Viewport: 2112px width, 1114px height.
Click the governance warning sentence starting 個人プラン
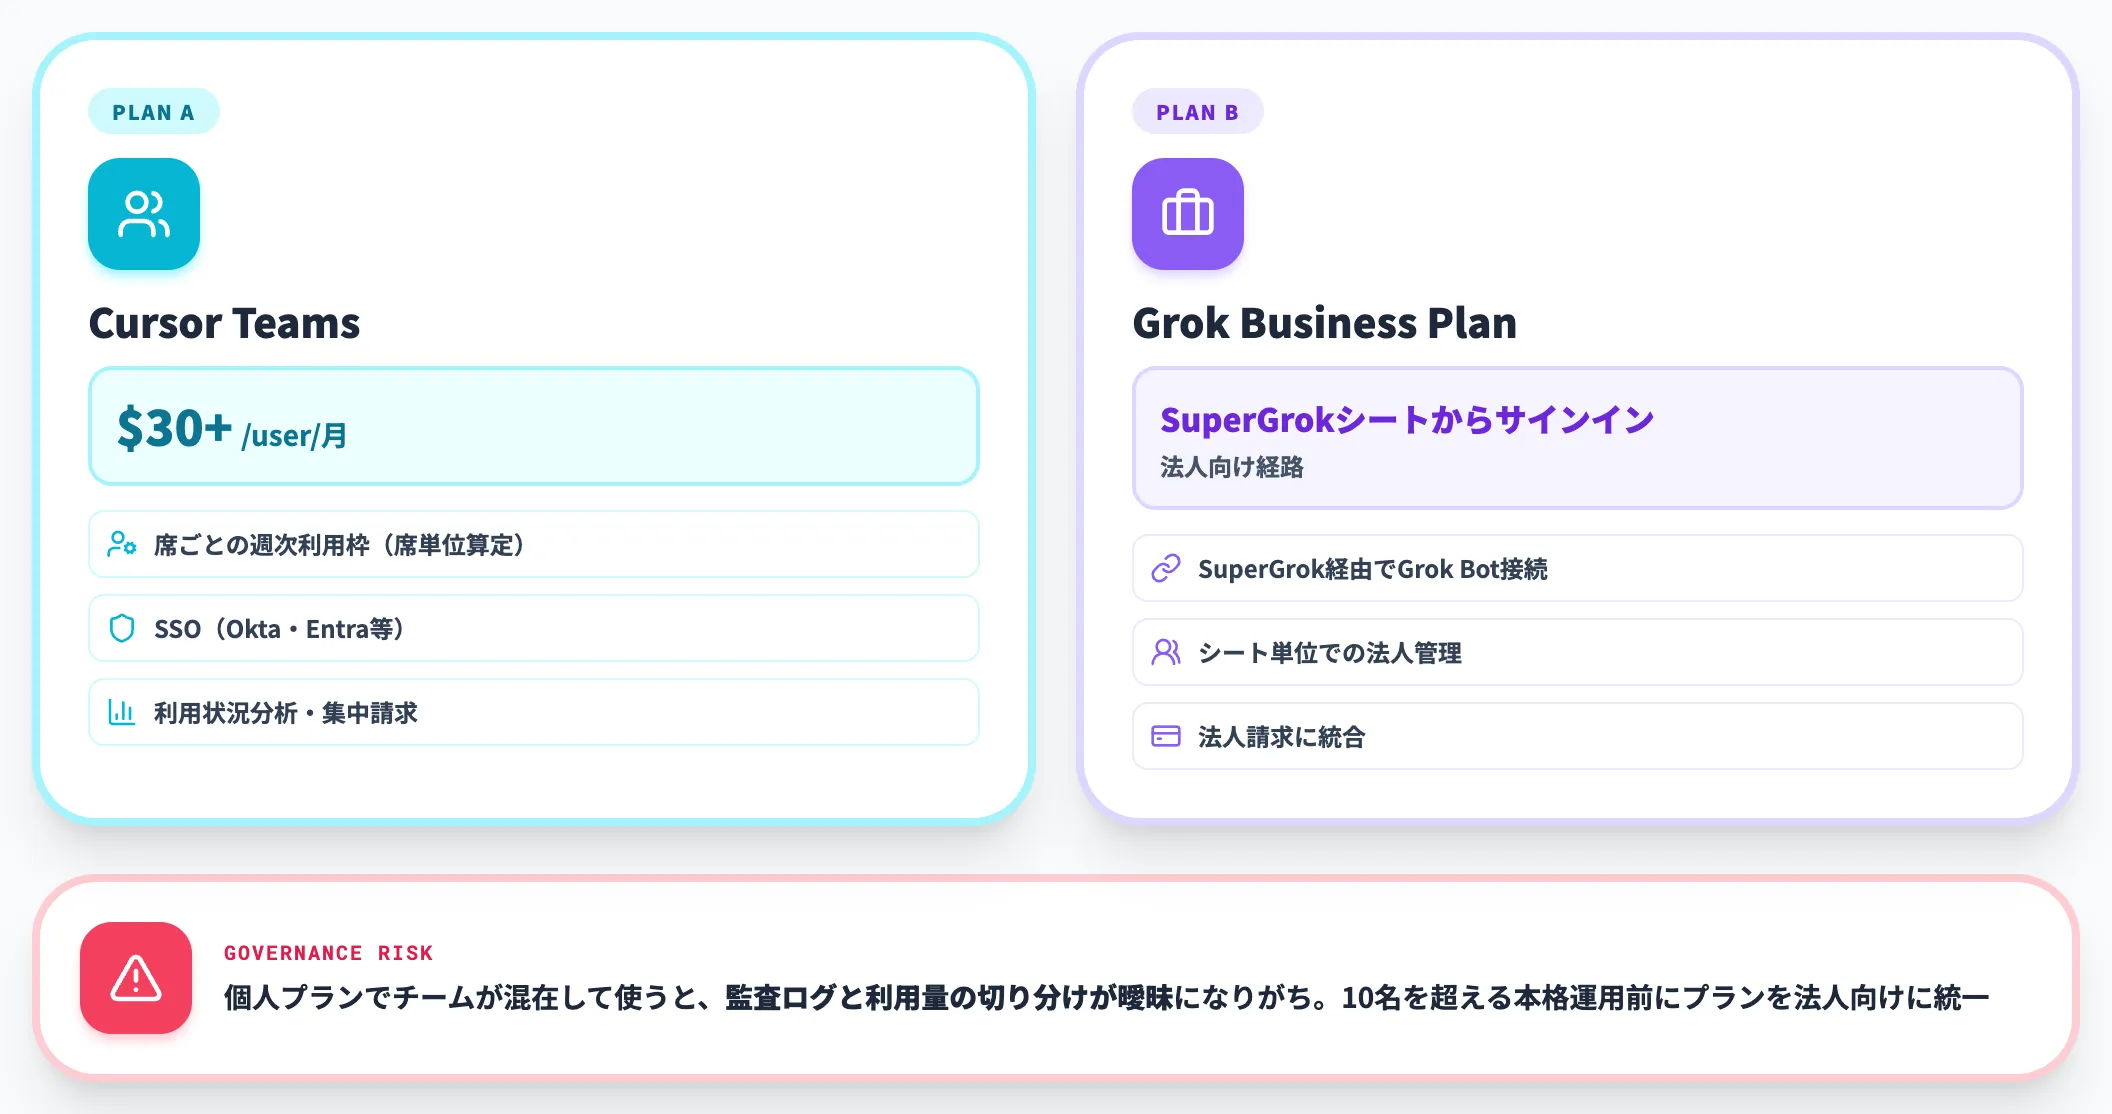coord(1107,997)
